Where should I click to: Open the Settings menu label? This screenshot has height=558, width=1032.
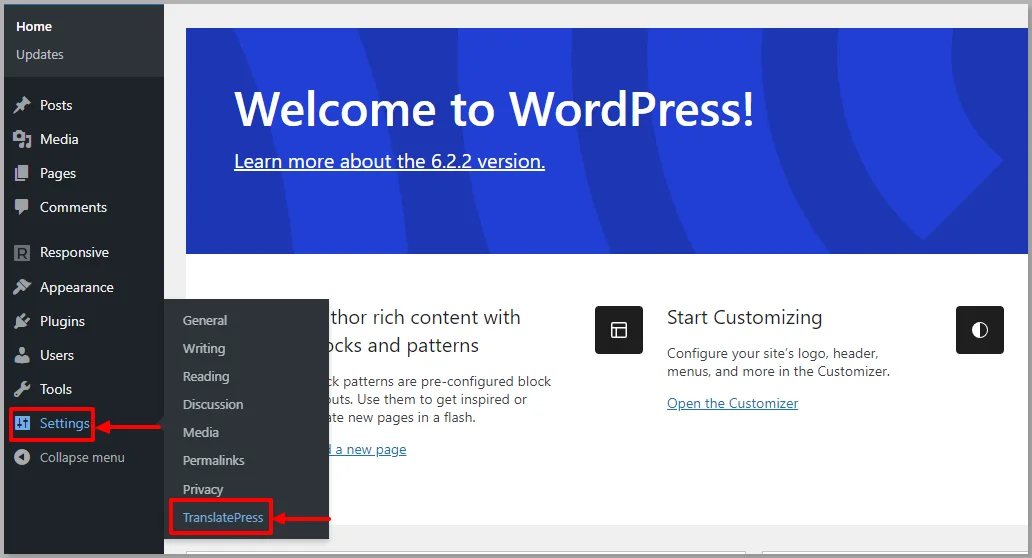tap(64, 424)
